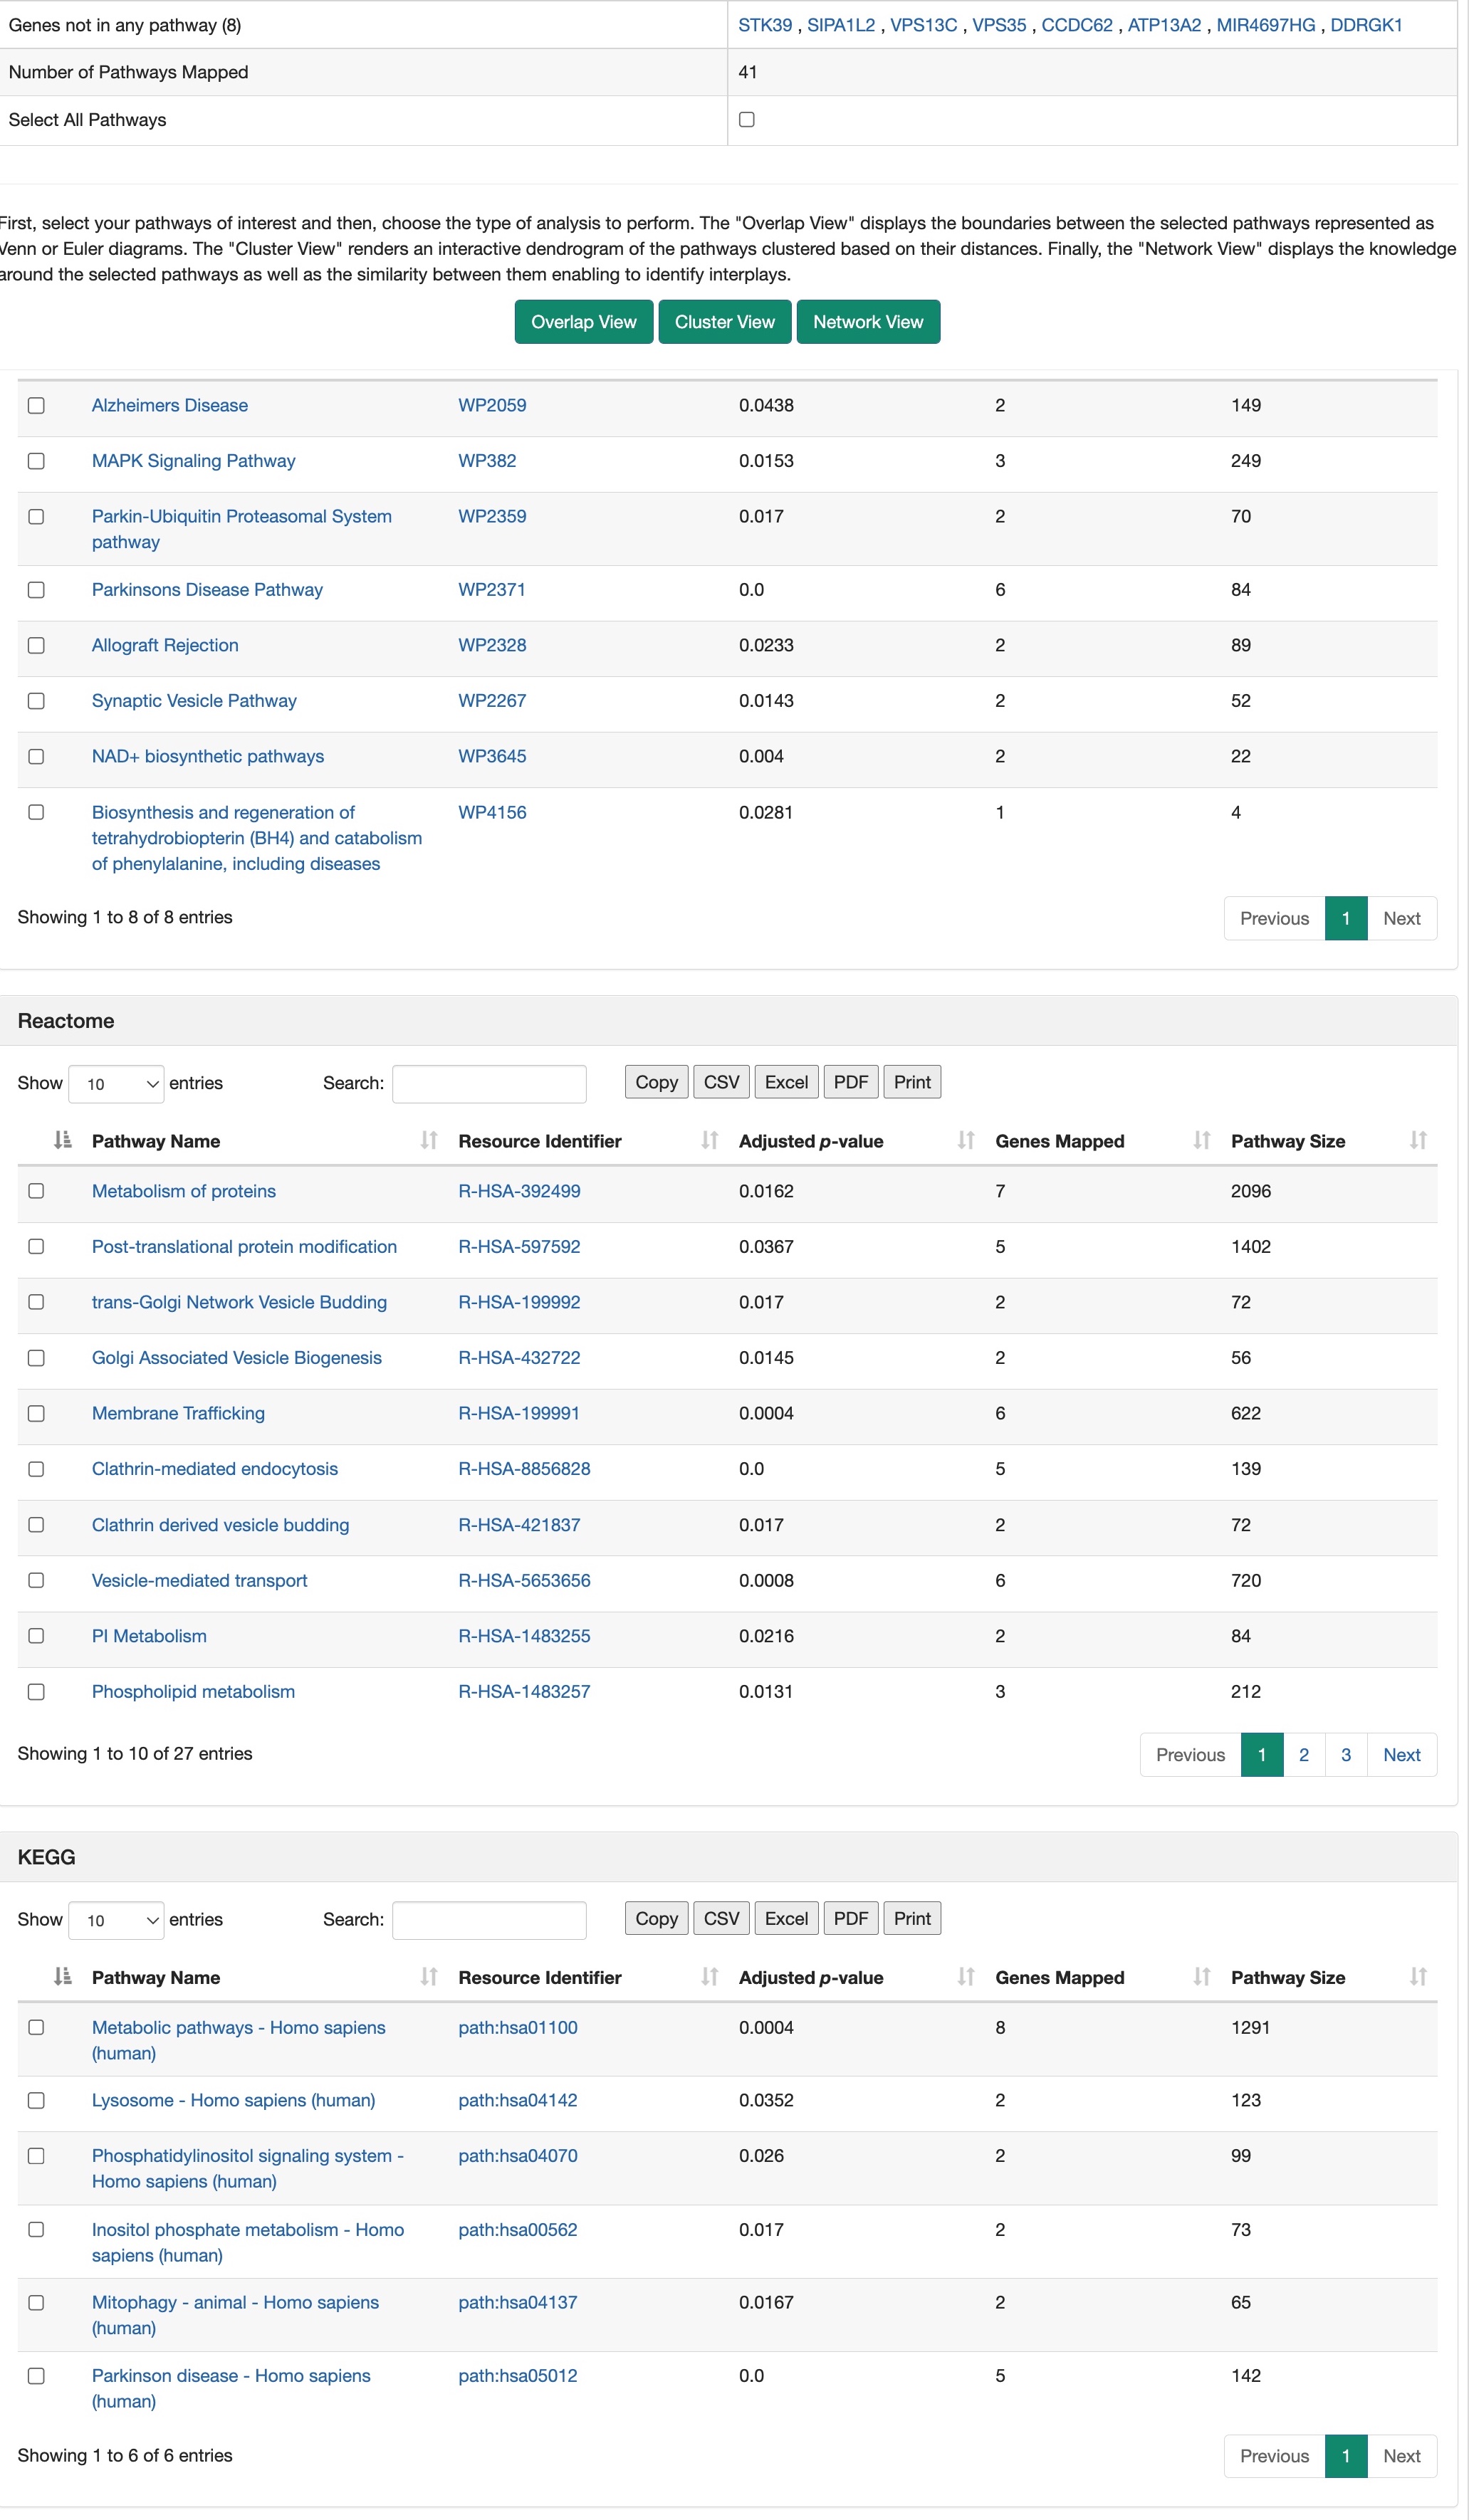1469x2520 pixels.
Task: Check the Select All Pathways box
Action: point(747,120)
